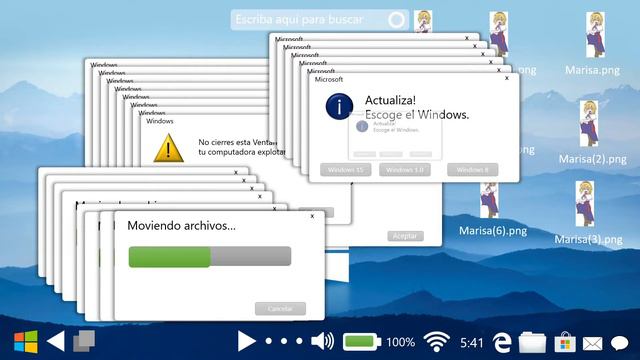Click the 5:41 clock in taskbar
This screenshot has width=640, height=360.
click(472, 342)
